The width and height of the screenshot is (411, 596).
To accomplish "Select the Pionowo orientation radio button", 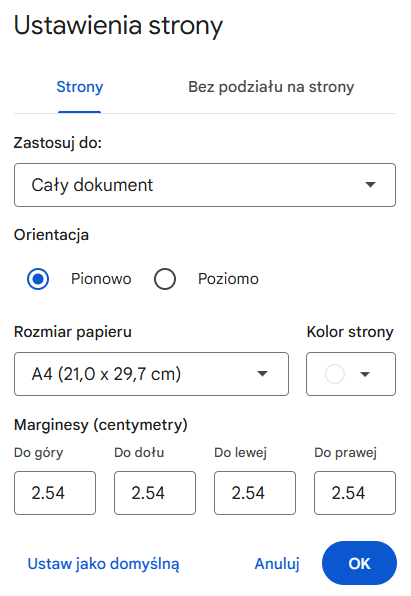I will pyautogui.click(x=38, y=279).
